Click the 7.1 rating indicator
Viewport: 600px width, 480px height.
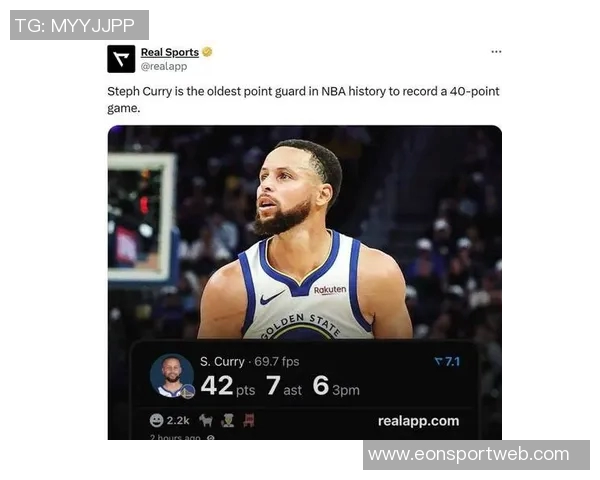(x=447, y=361)
